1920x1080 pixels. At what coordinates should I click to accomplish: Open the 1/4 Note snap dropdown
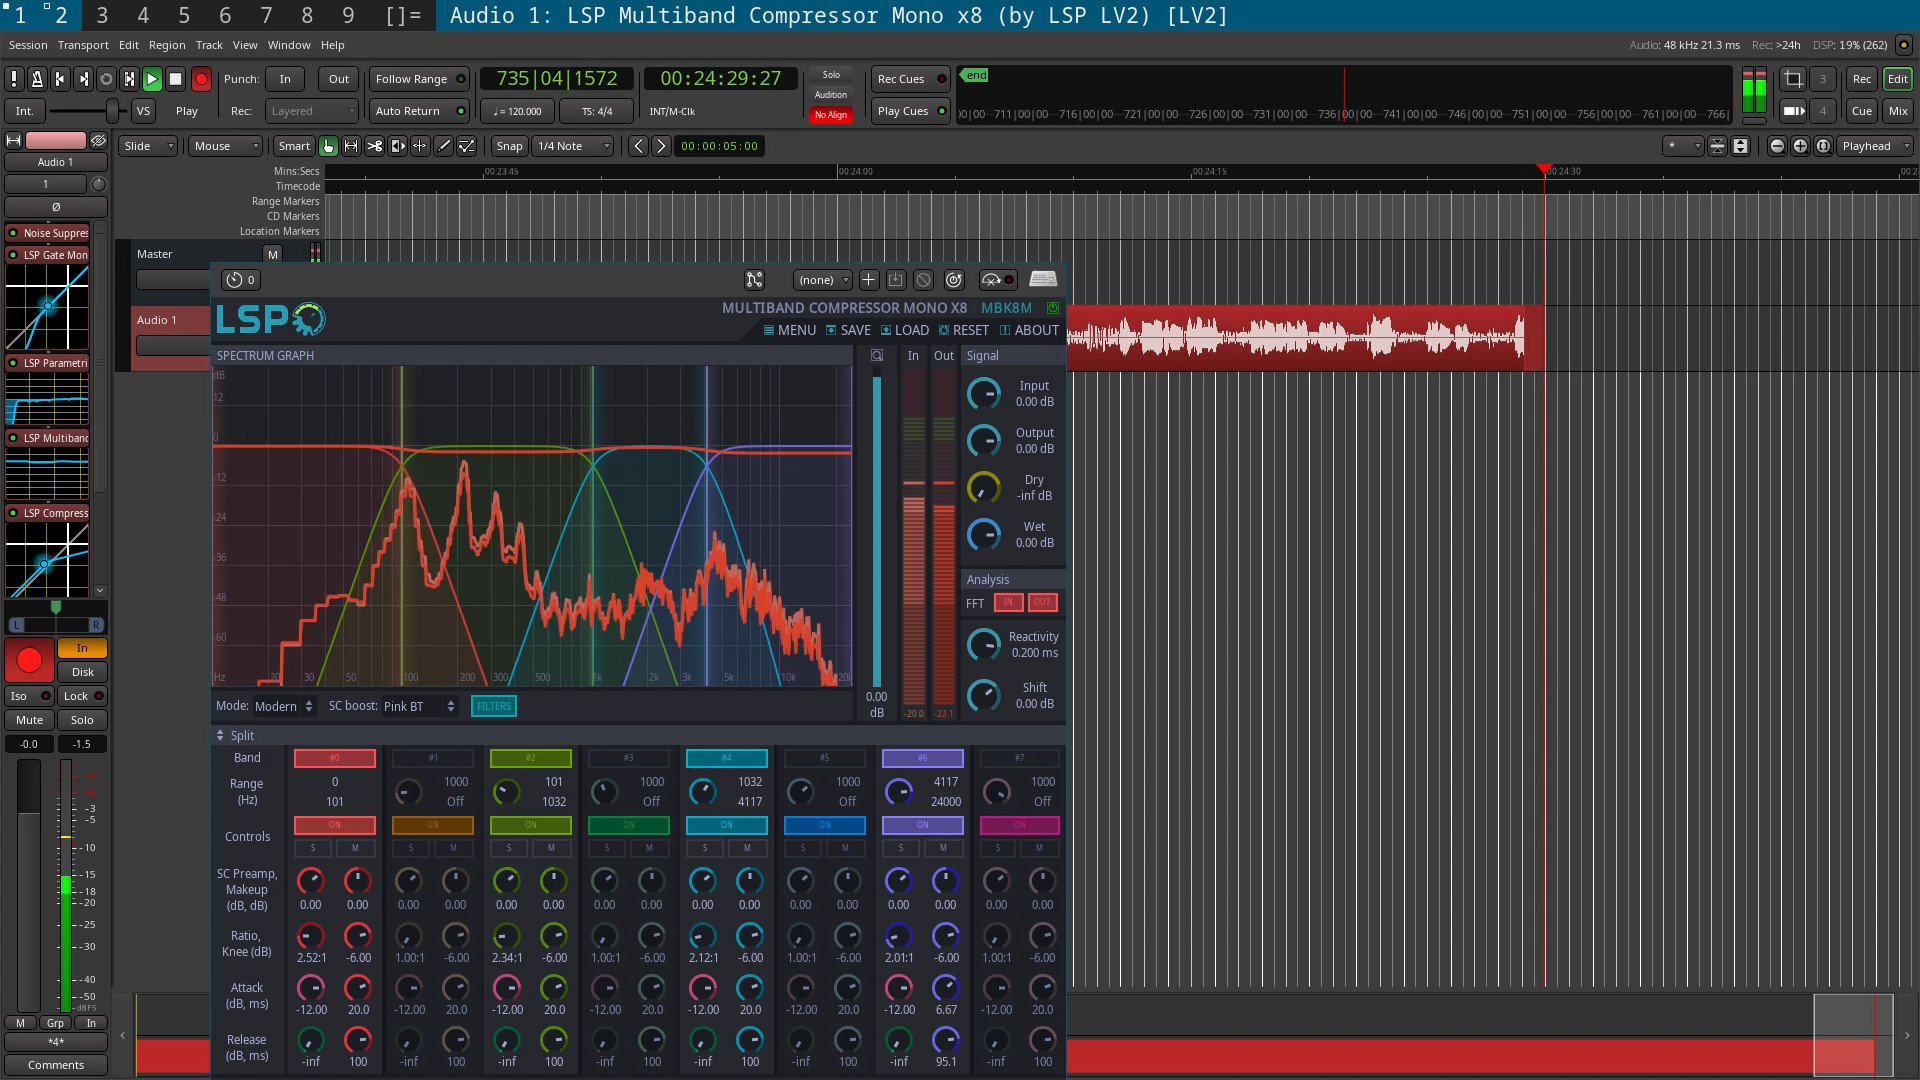click(574, 146)
